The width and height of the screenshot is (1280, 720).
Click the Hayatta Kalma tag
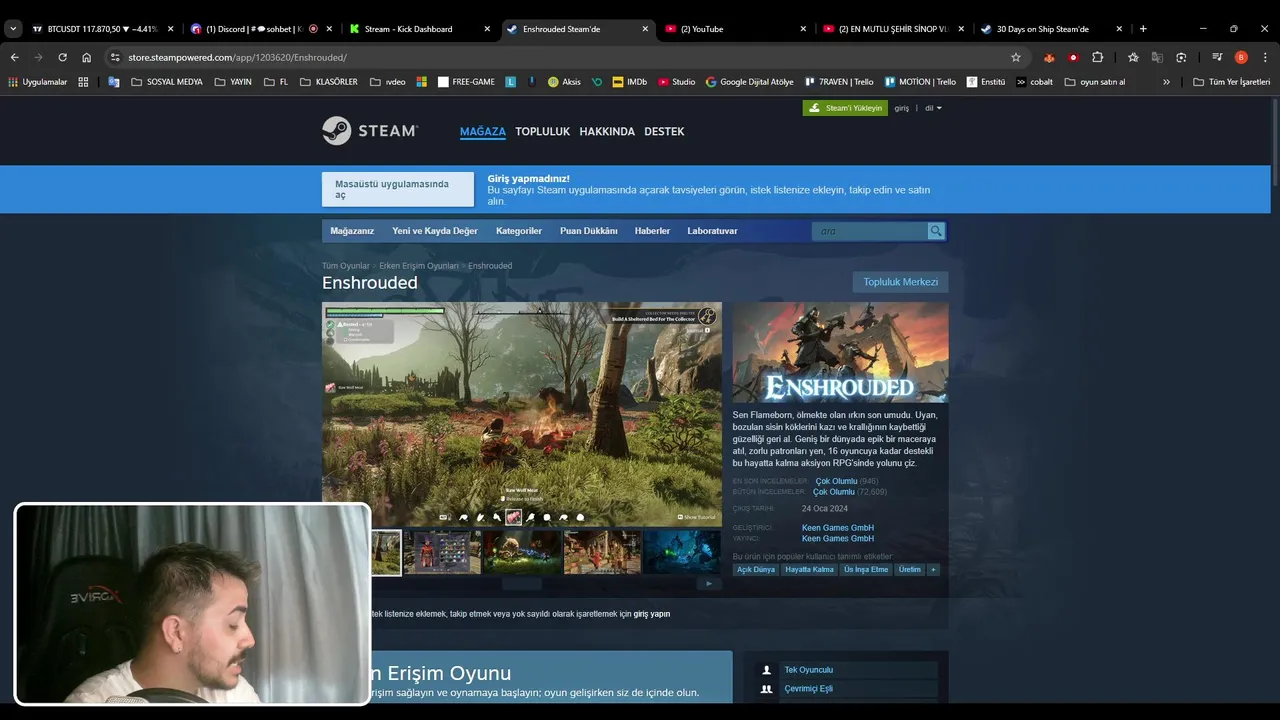coord(810,570)
